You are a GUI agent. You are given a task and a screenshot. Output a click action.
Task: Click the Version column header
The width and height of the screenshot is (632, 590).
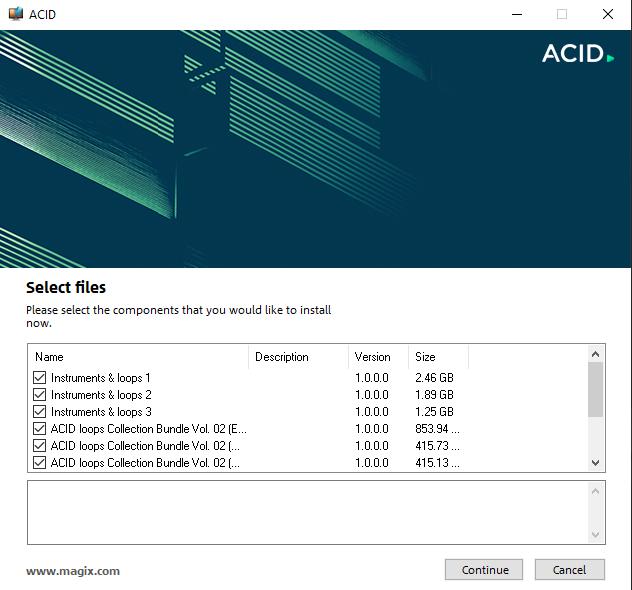pos(378,357)
